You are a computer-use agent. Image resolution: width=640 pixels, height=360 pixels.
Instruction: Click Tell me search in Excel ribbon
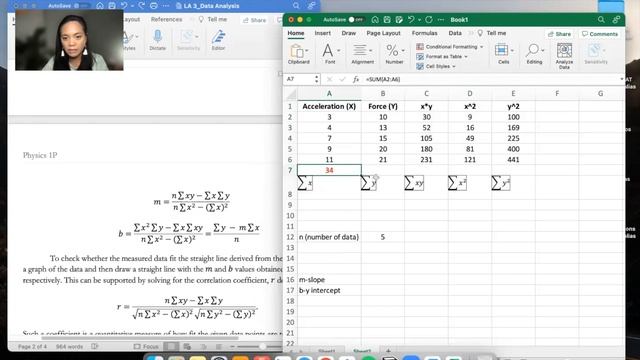point(492,33)
